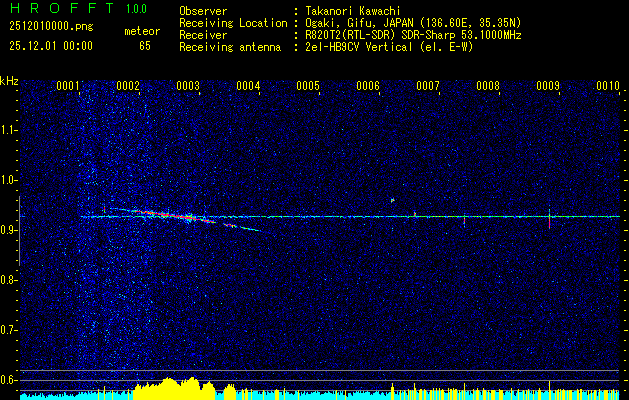Click the large yellow power peak under 0003
The image size is (629, 400).
coord(174,388)
